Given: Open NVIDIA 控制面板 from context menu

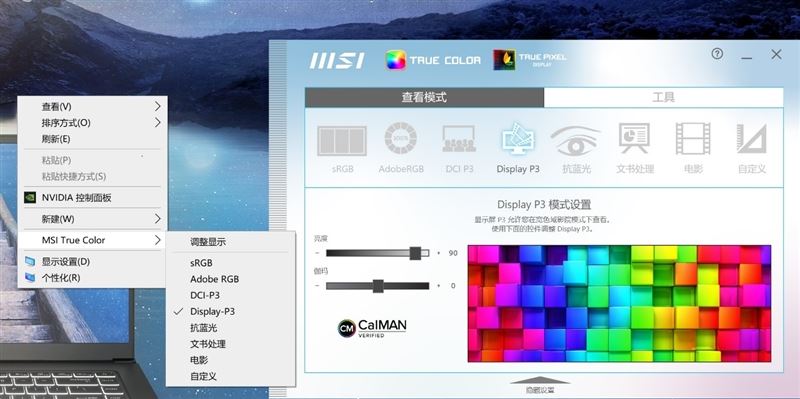Looking at the screenshot, I should pos(92,197).
